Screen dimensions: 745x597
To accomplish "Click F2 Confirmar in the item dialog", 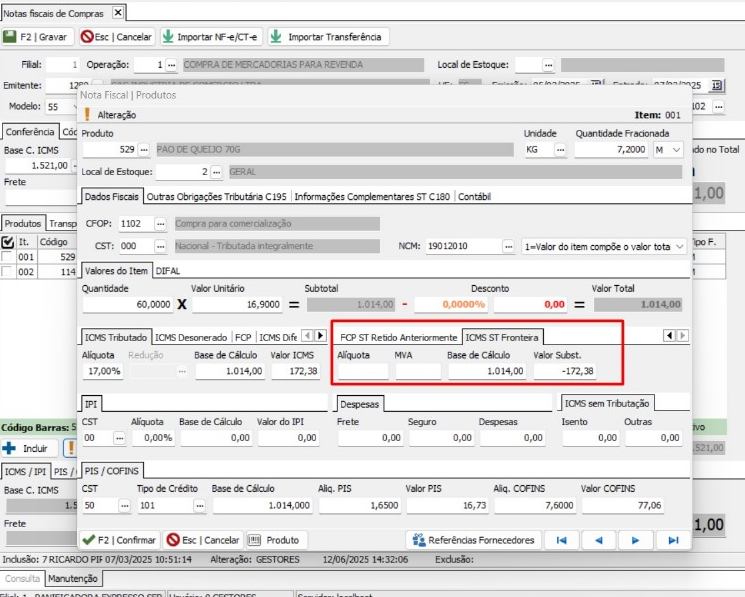I will (120, 540).
